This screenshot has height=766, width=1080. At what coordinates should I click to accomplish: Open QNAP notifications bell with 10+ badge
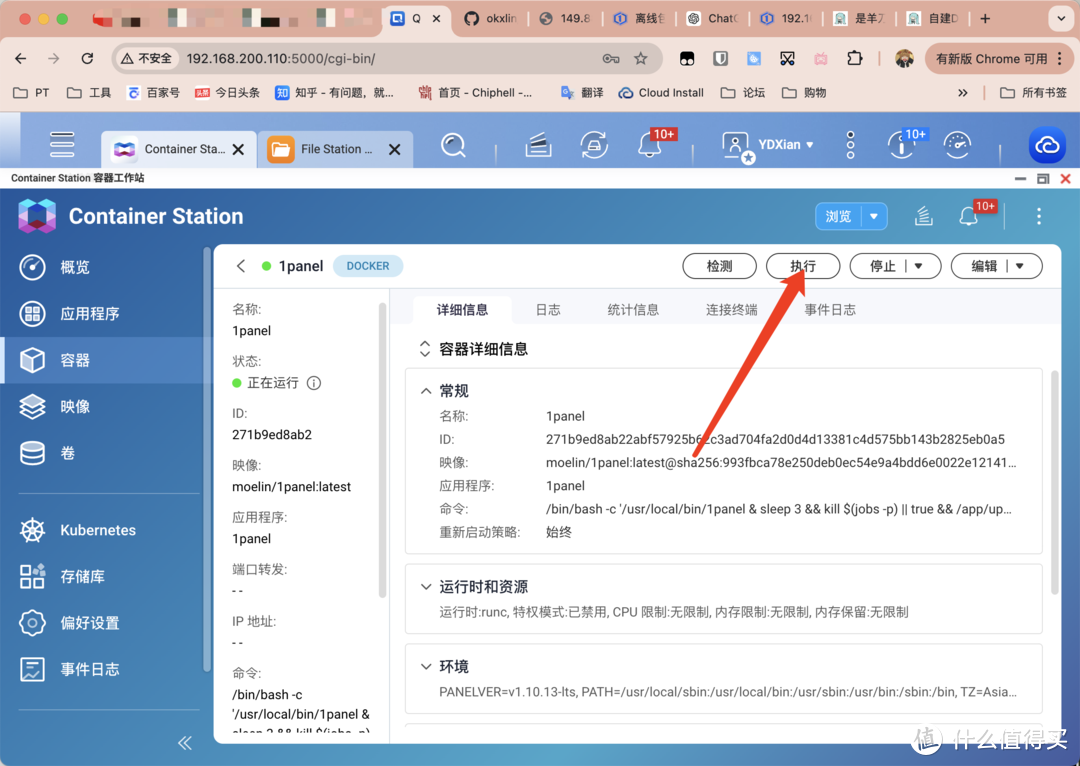tap(650, 146)
